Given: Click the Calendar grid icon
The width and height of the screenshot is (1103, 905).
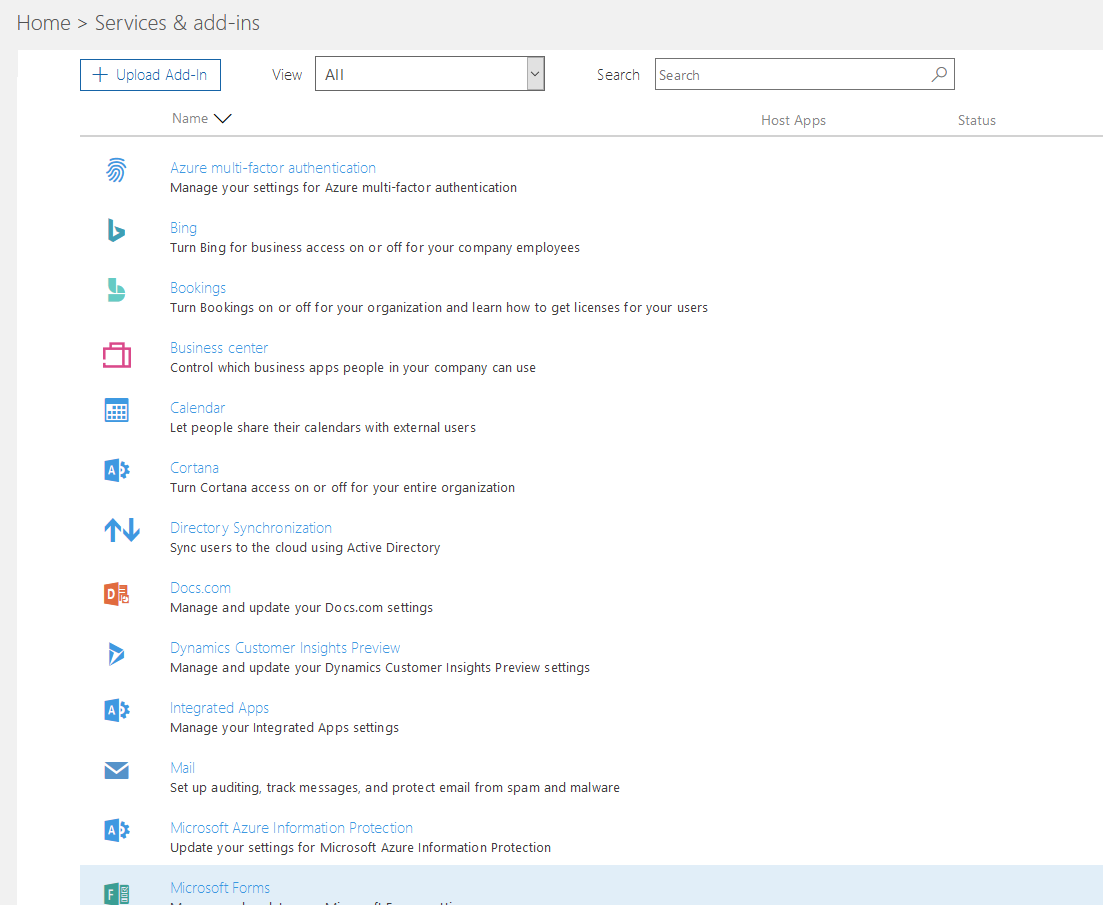Looking at the screenshot, I should [x=117, y=410].
